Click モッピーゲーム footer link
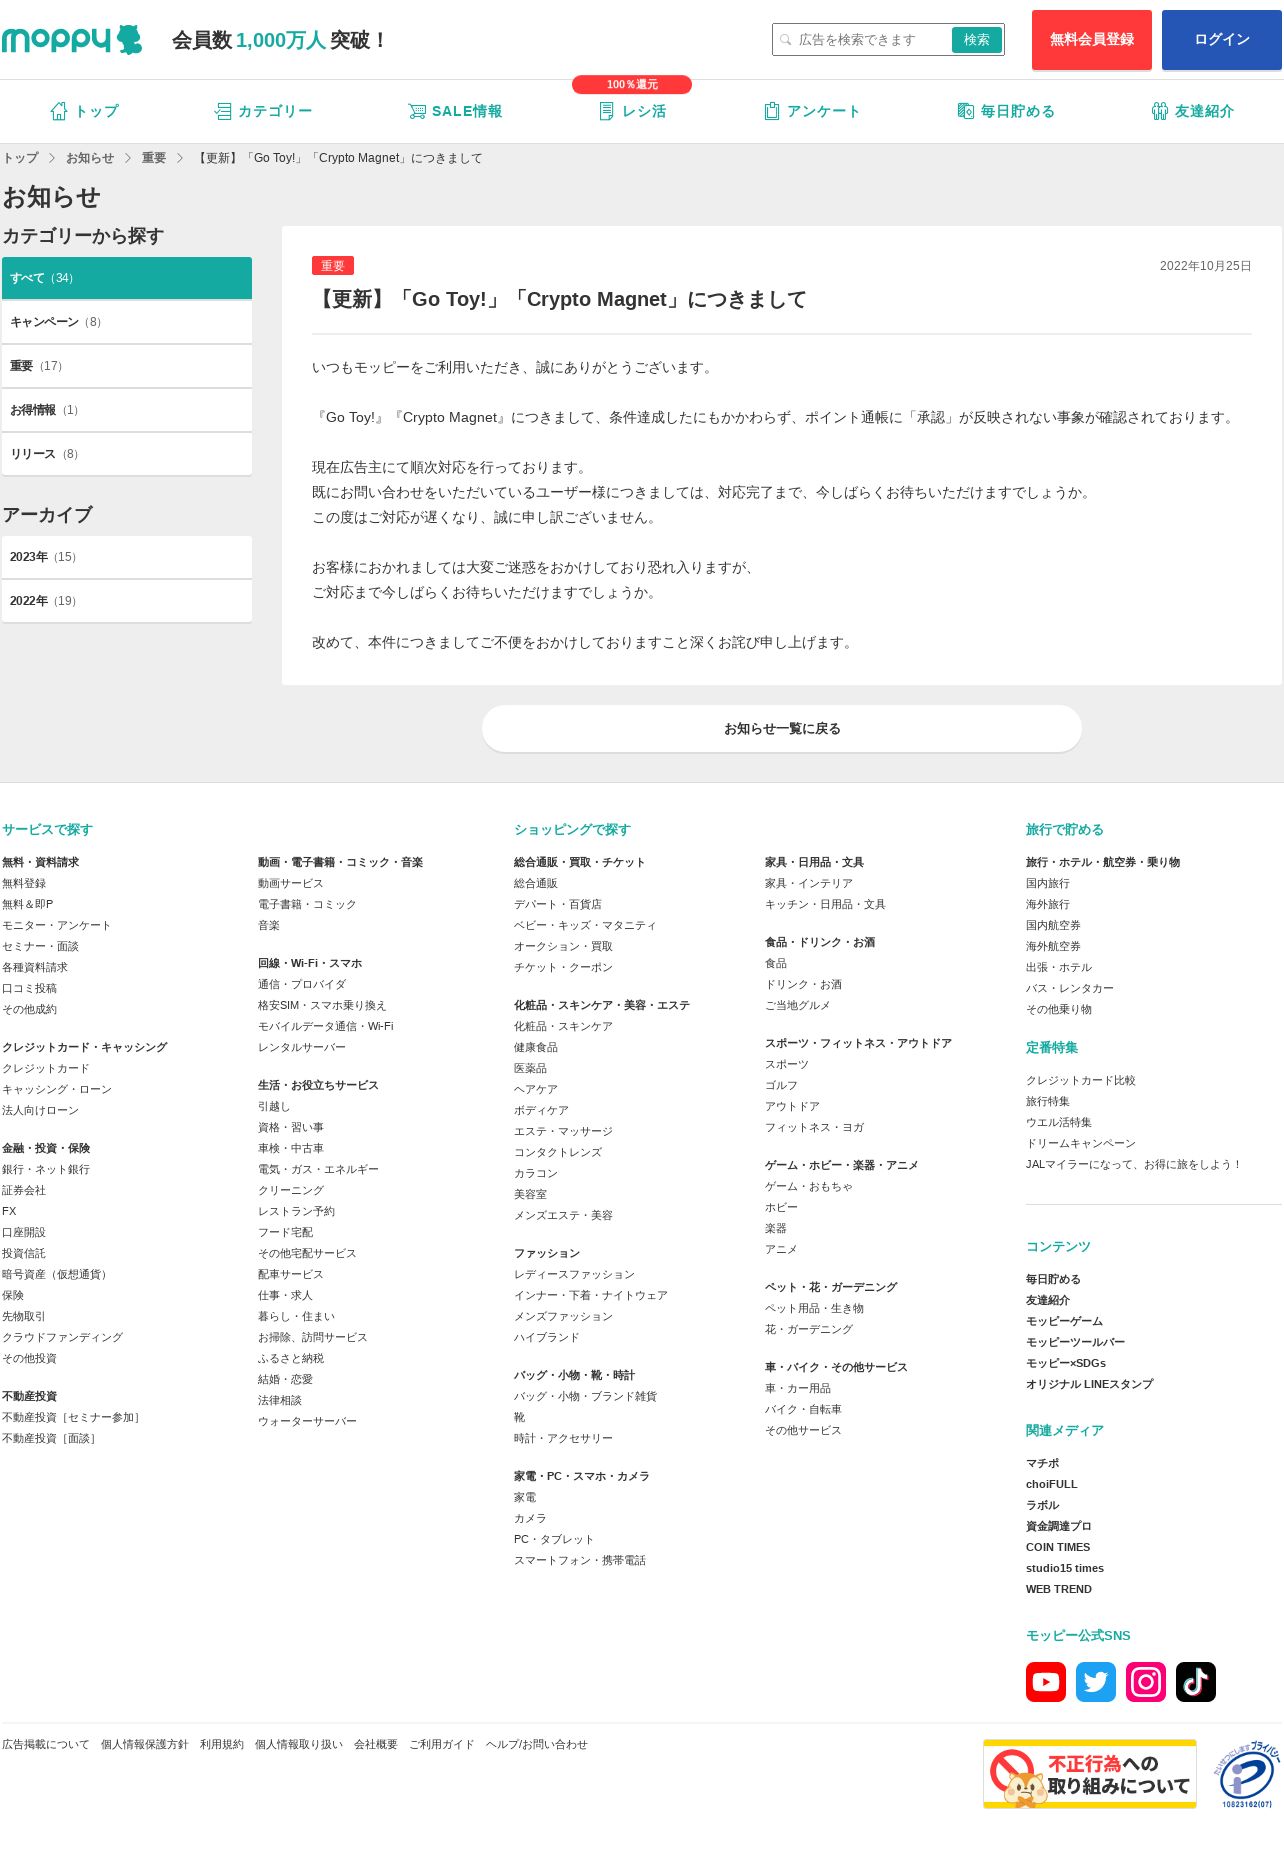1284x1849 pixels. point(1065,1321)
